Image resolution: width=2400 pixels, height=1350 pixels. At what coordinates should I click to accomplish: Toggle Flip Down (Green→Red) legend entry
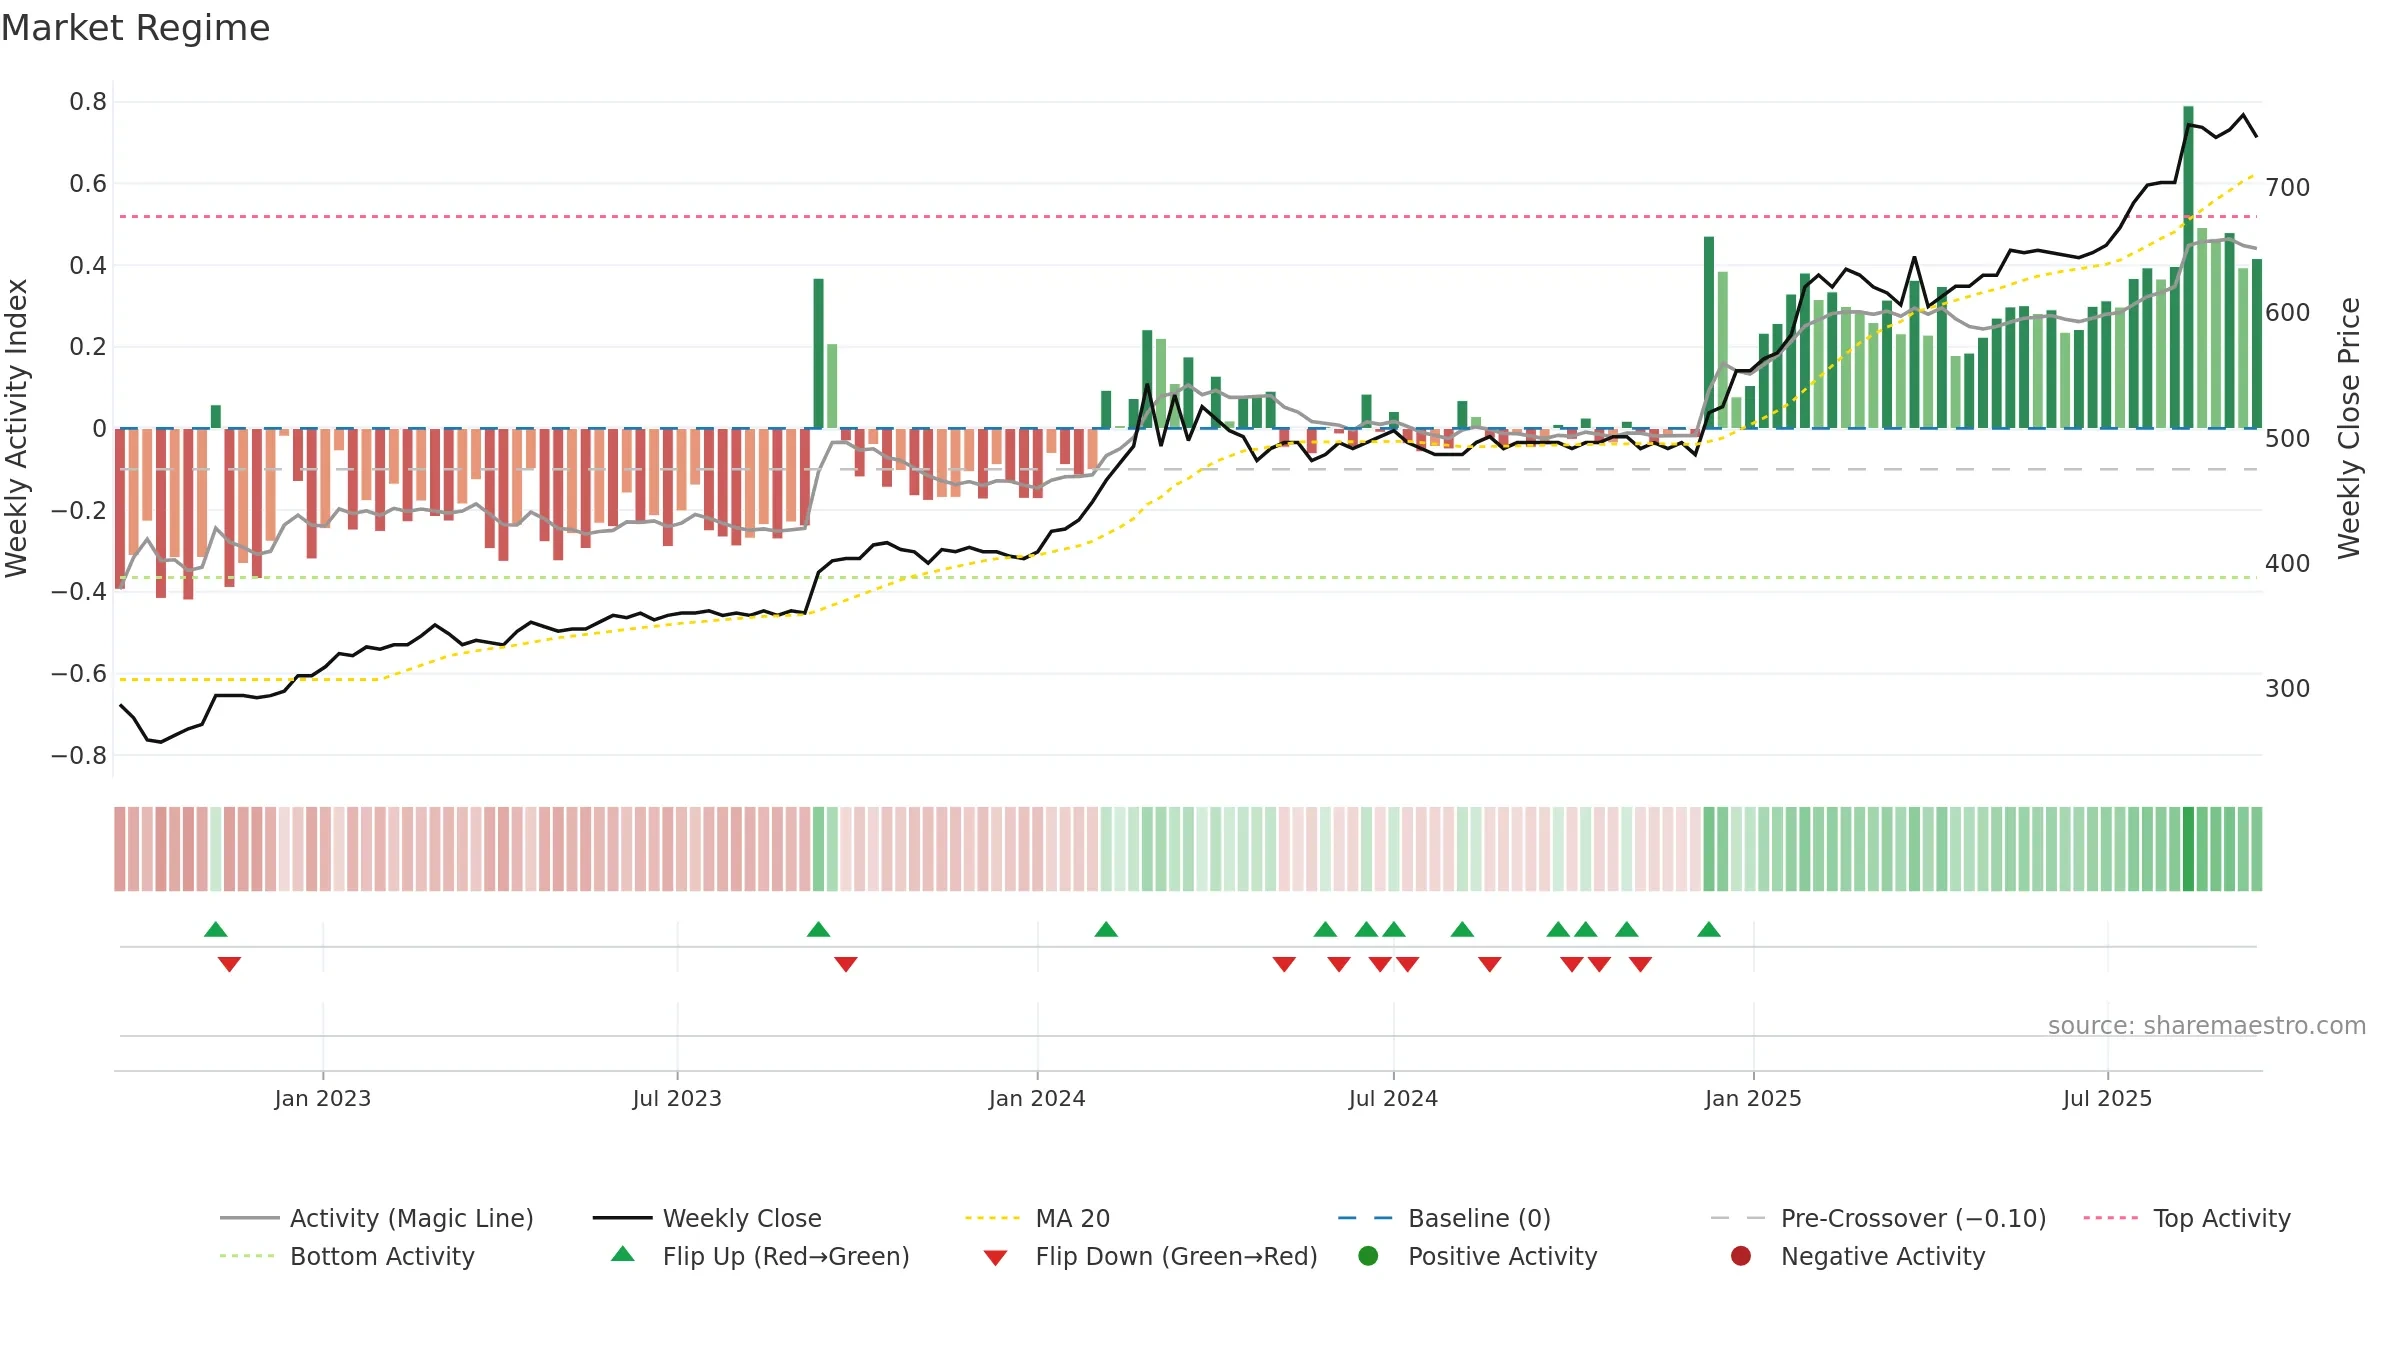pyautogui.click(x=1150, y=1256)
